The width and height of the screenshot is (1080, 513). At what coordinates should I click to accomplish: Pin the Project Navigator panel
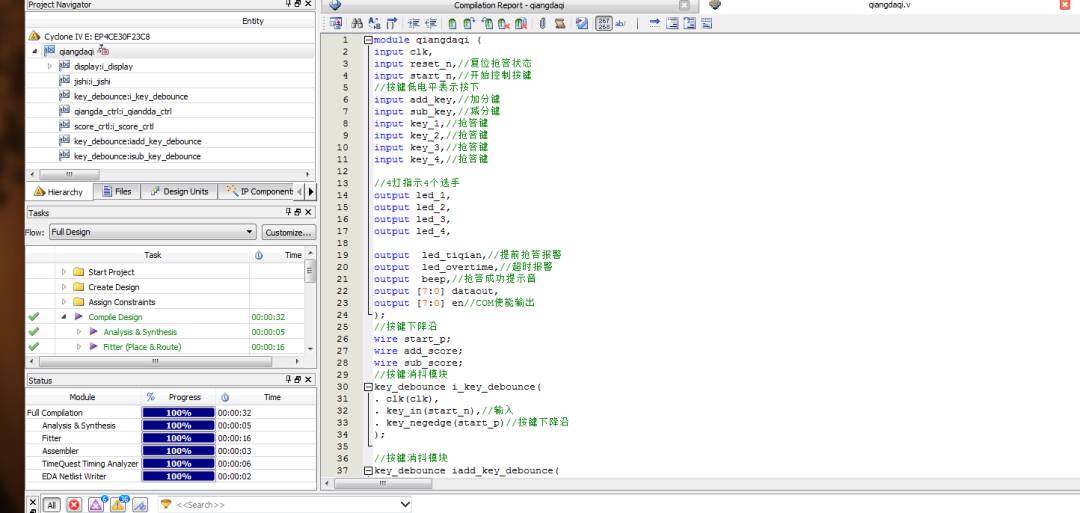289,5
